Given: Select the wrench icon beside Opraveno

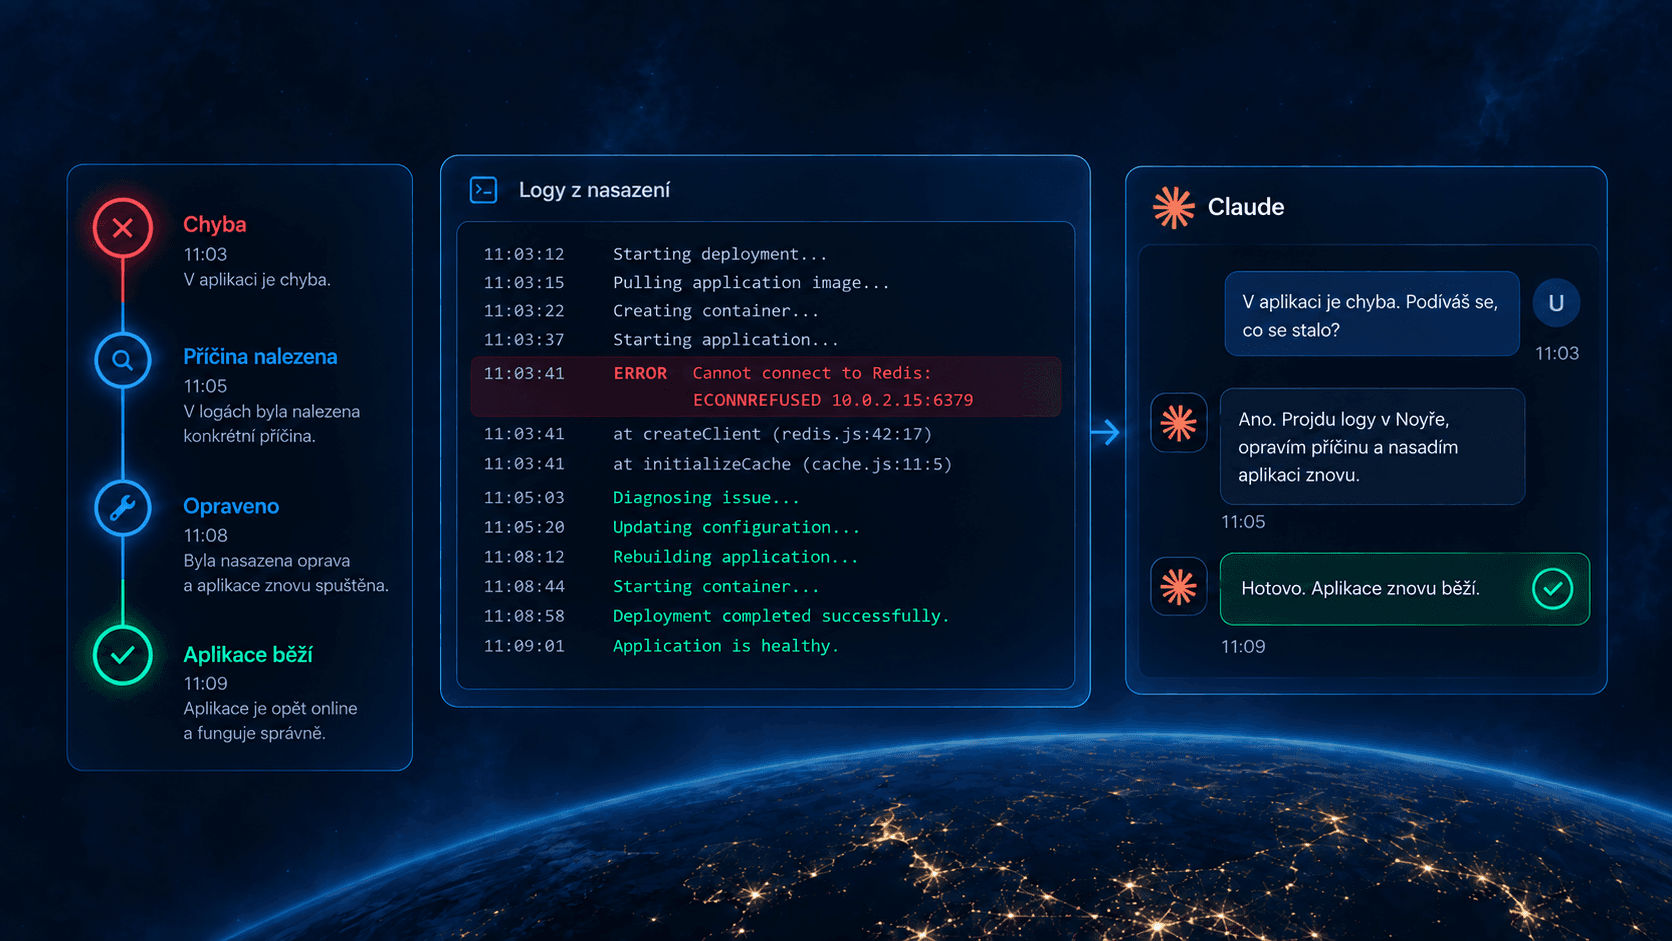Looking at the screenshot, I should pos(123,508).
